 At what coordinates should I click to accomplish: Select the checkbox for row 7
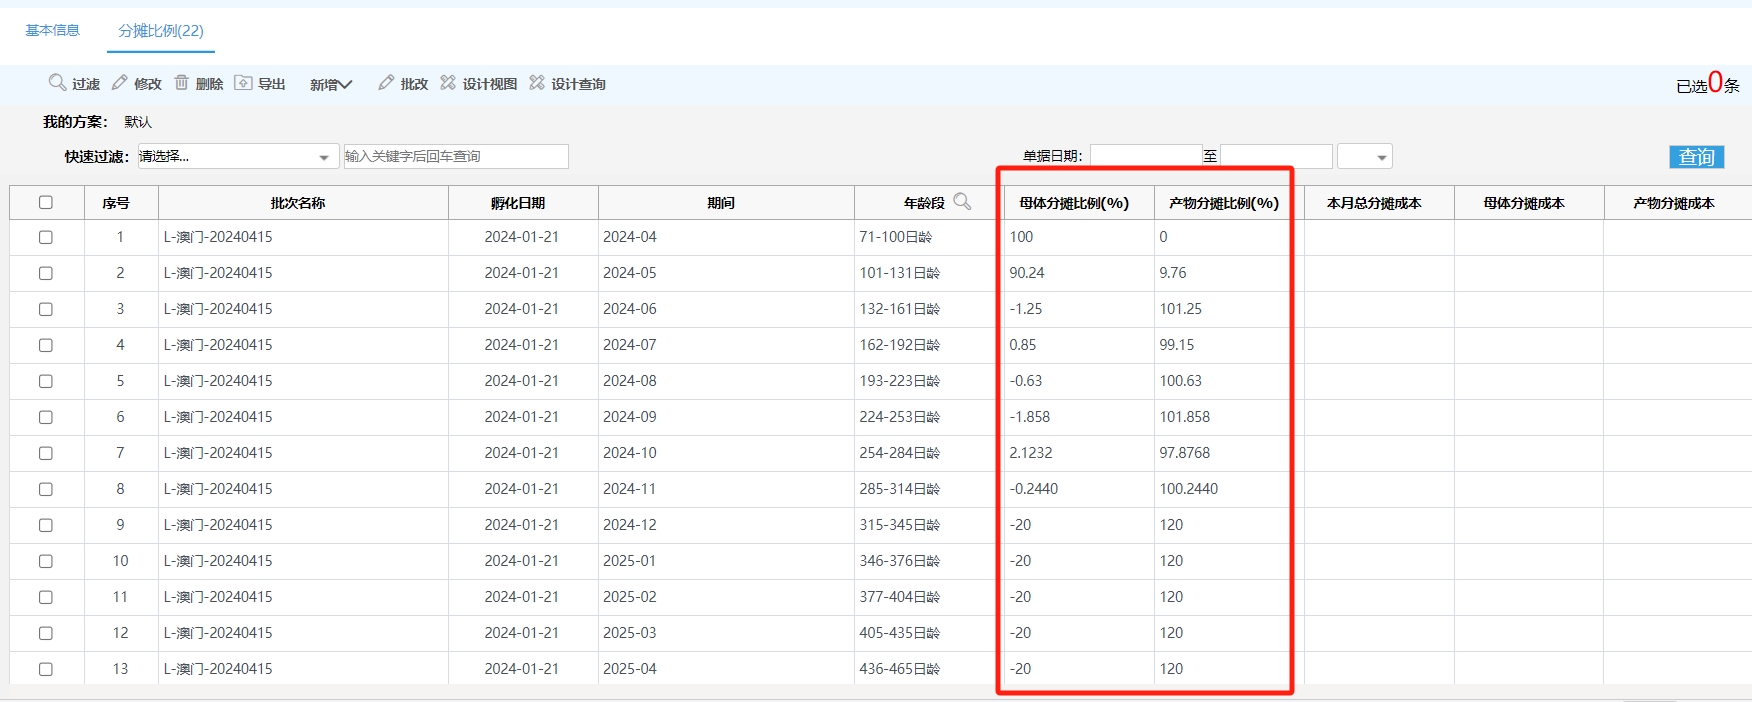point(46,454)
